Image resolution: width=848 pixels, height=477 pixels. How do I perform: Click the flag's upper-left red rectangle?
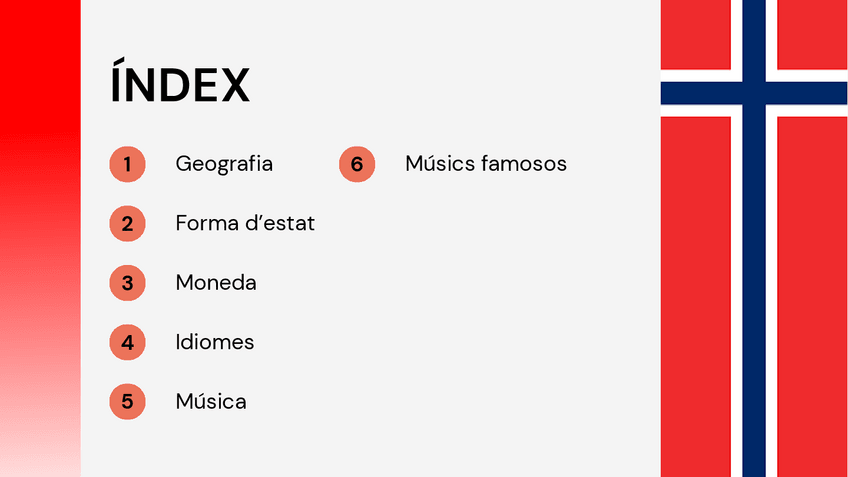point(695,34)
